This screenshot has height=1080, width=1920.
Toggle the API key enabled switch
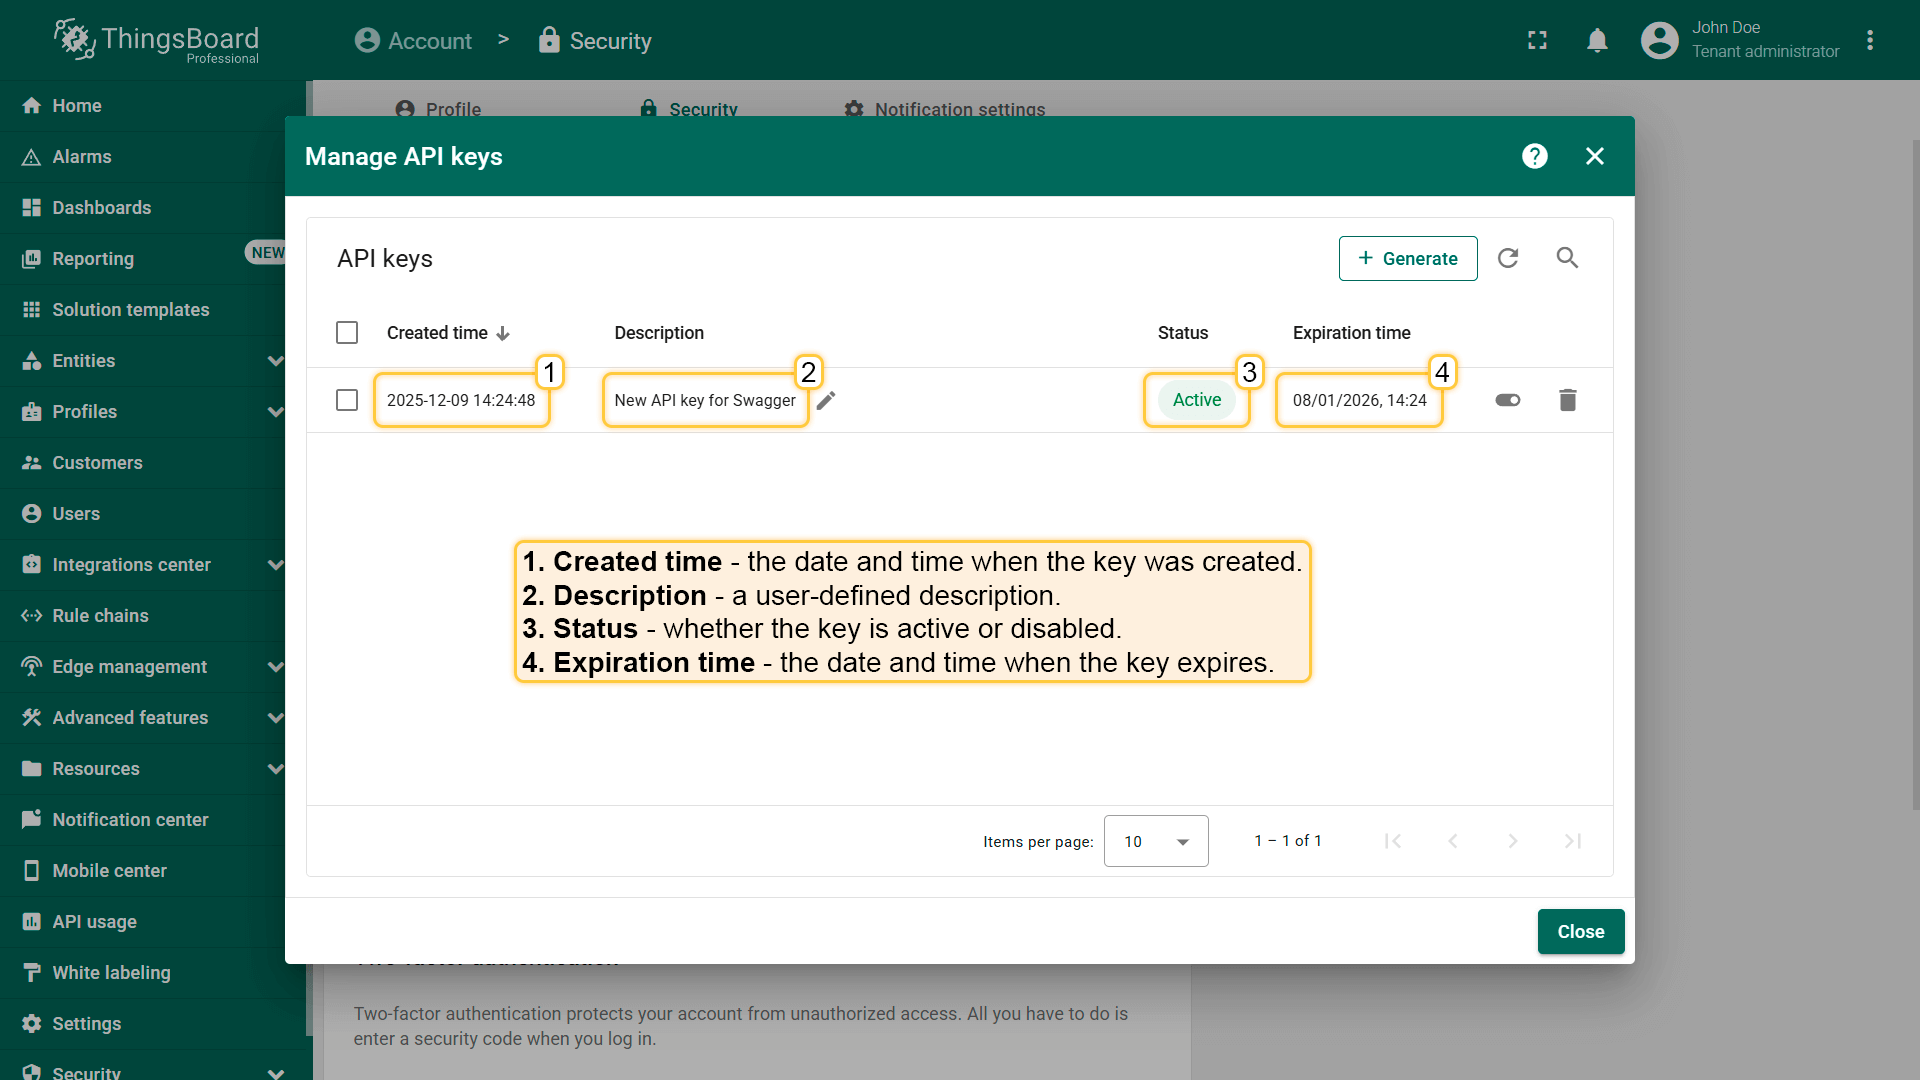1507,400
